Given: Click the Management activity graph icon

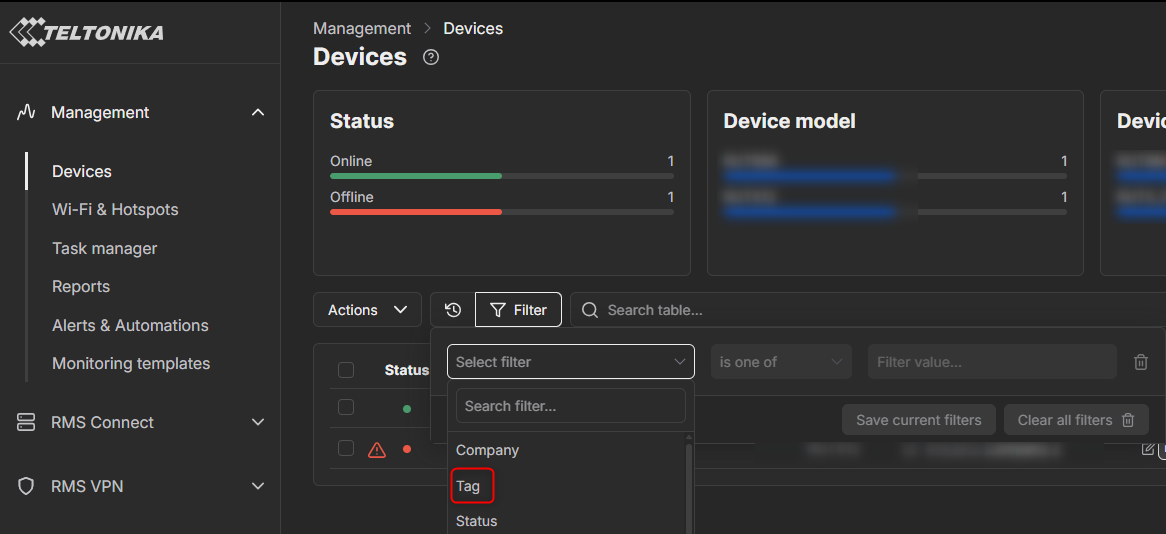Looking at the screenshot, I should tap(26, 112).
